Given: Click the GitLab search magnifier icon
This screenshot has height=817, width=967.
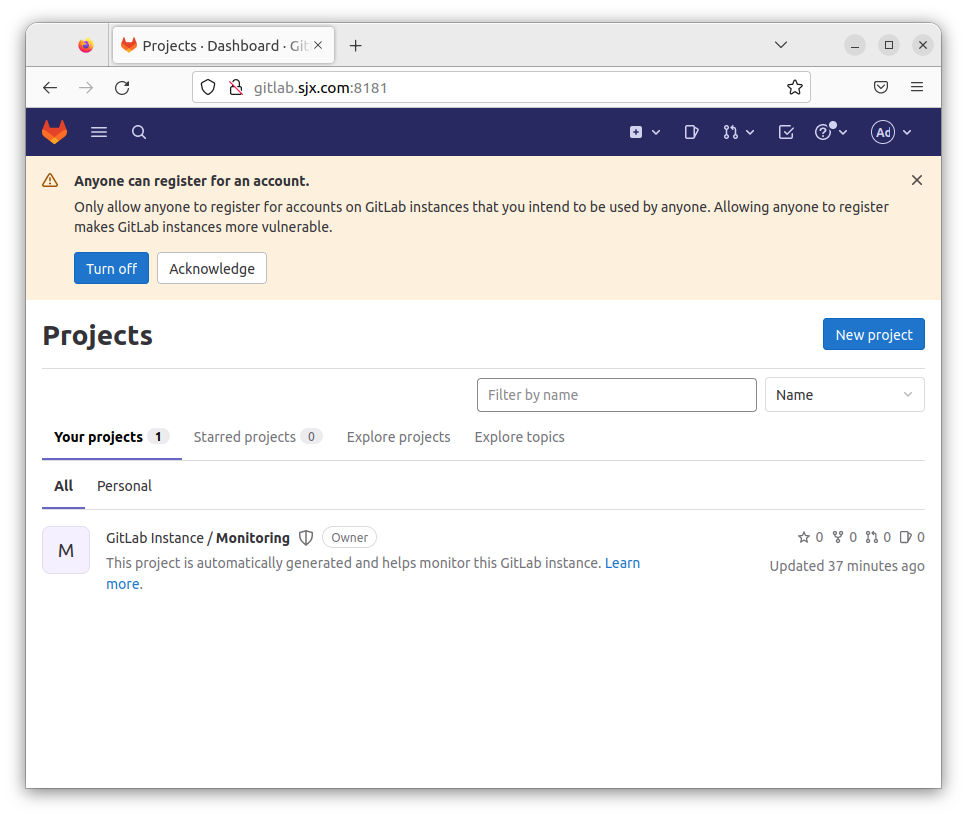Looking at the screenshot, I should [139, 132].
